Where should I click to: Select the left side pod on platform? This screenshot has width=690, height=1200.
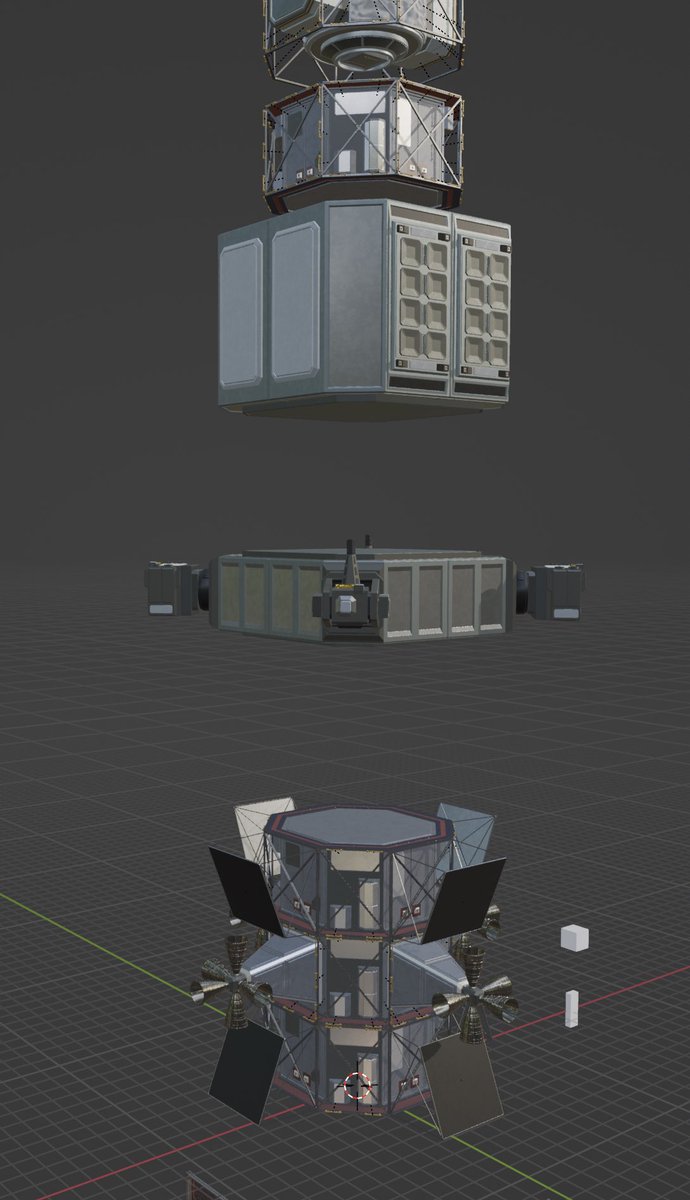point(175,587)
